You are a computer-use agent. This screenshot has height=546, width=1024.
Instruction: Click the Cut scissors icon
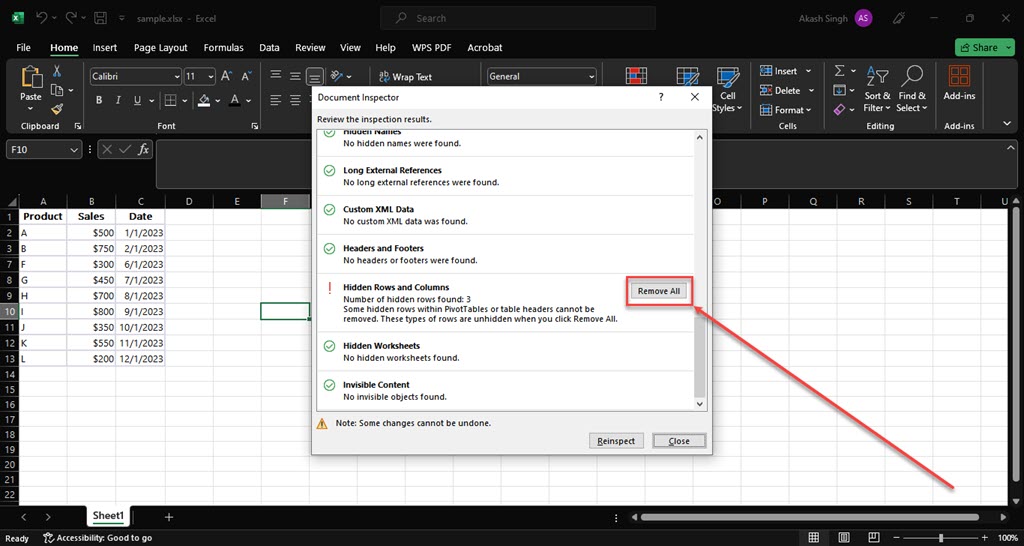(x=57, y=71)
